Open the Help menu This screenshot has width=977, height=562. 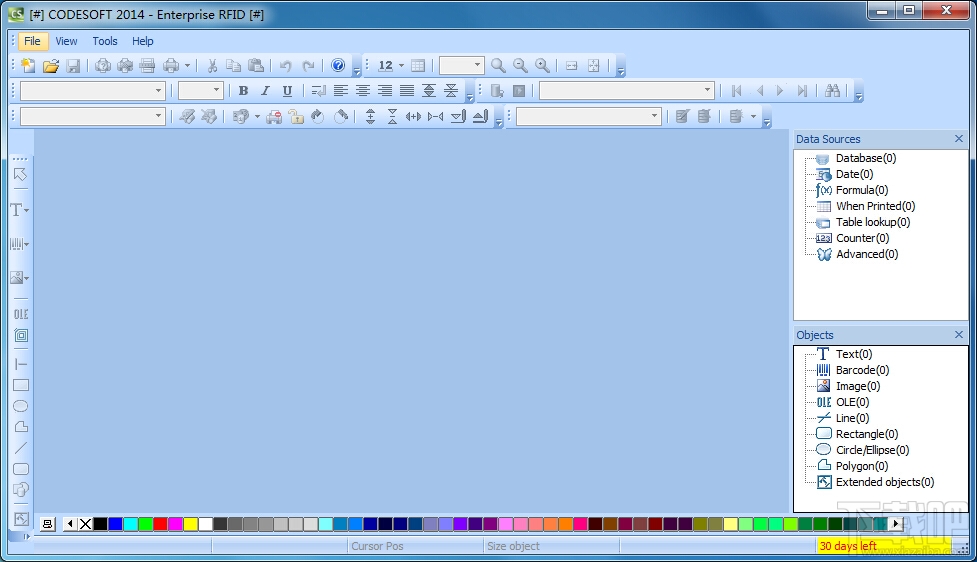143,41
